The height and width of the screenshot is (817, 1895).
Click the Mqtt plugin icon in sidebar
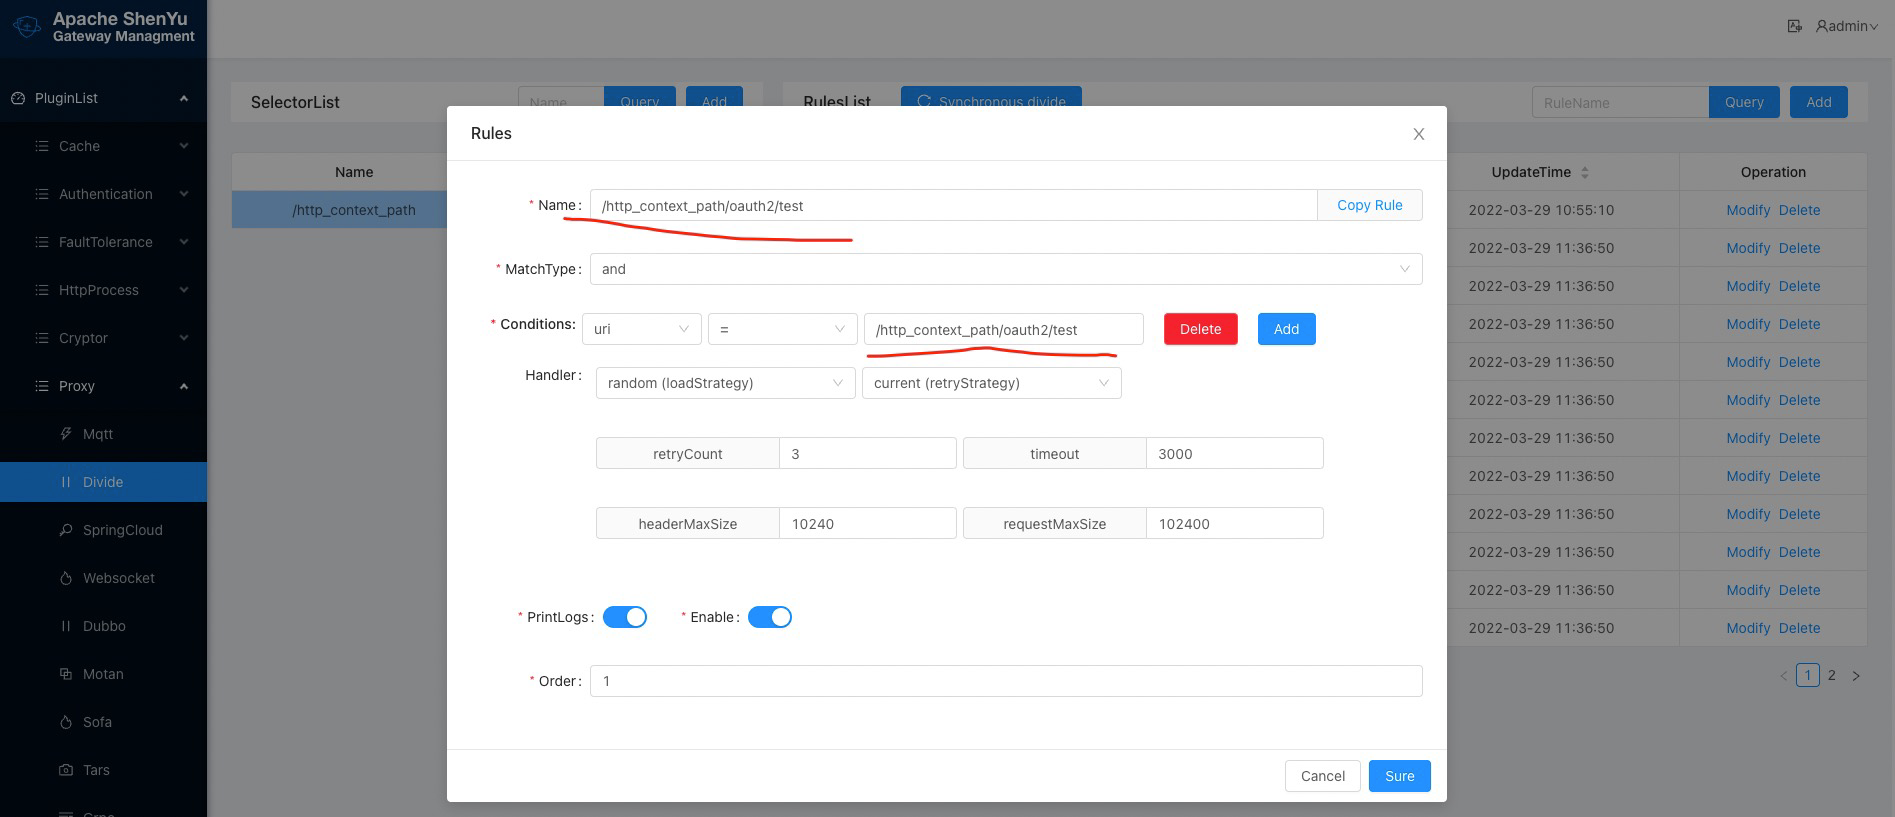point(66,434)
